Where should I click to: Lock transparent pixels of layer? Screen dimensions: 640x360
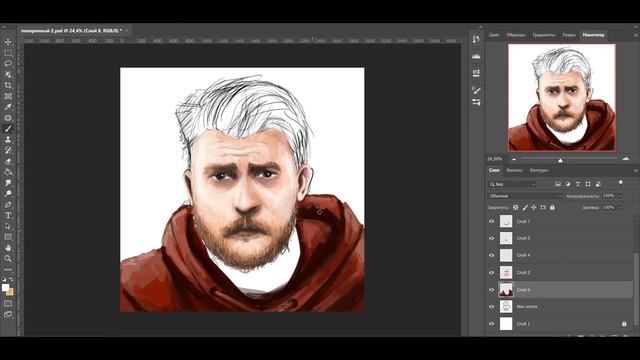coord(516,207)
